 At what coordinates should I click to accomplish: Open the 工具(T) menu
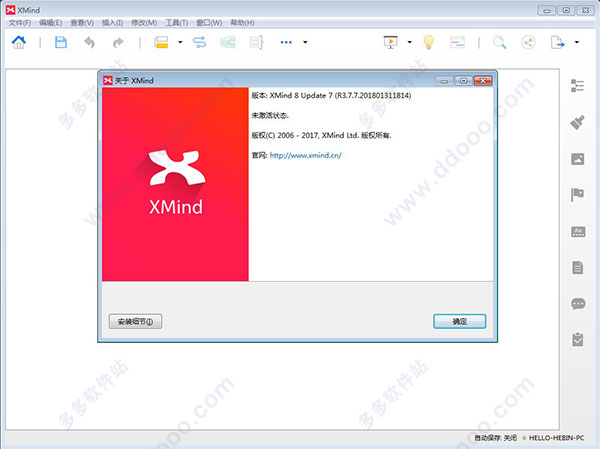[x=176, y=23]
